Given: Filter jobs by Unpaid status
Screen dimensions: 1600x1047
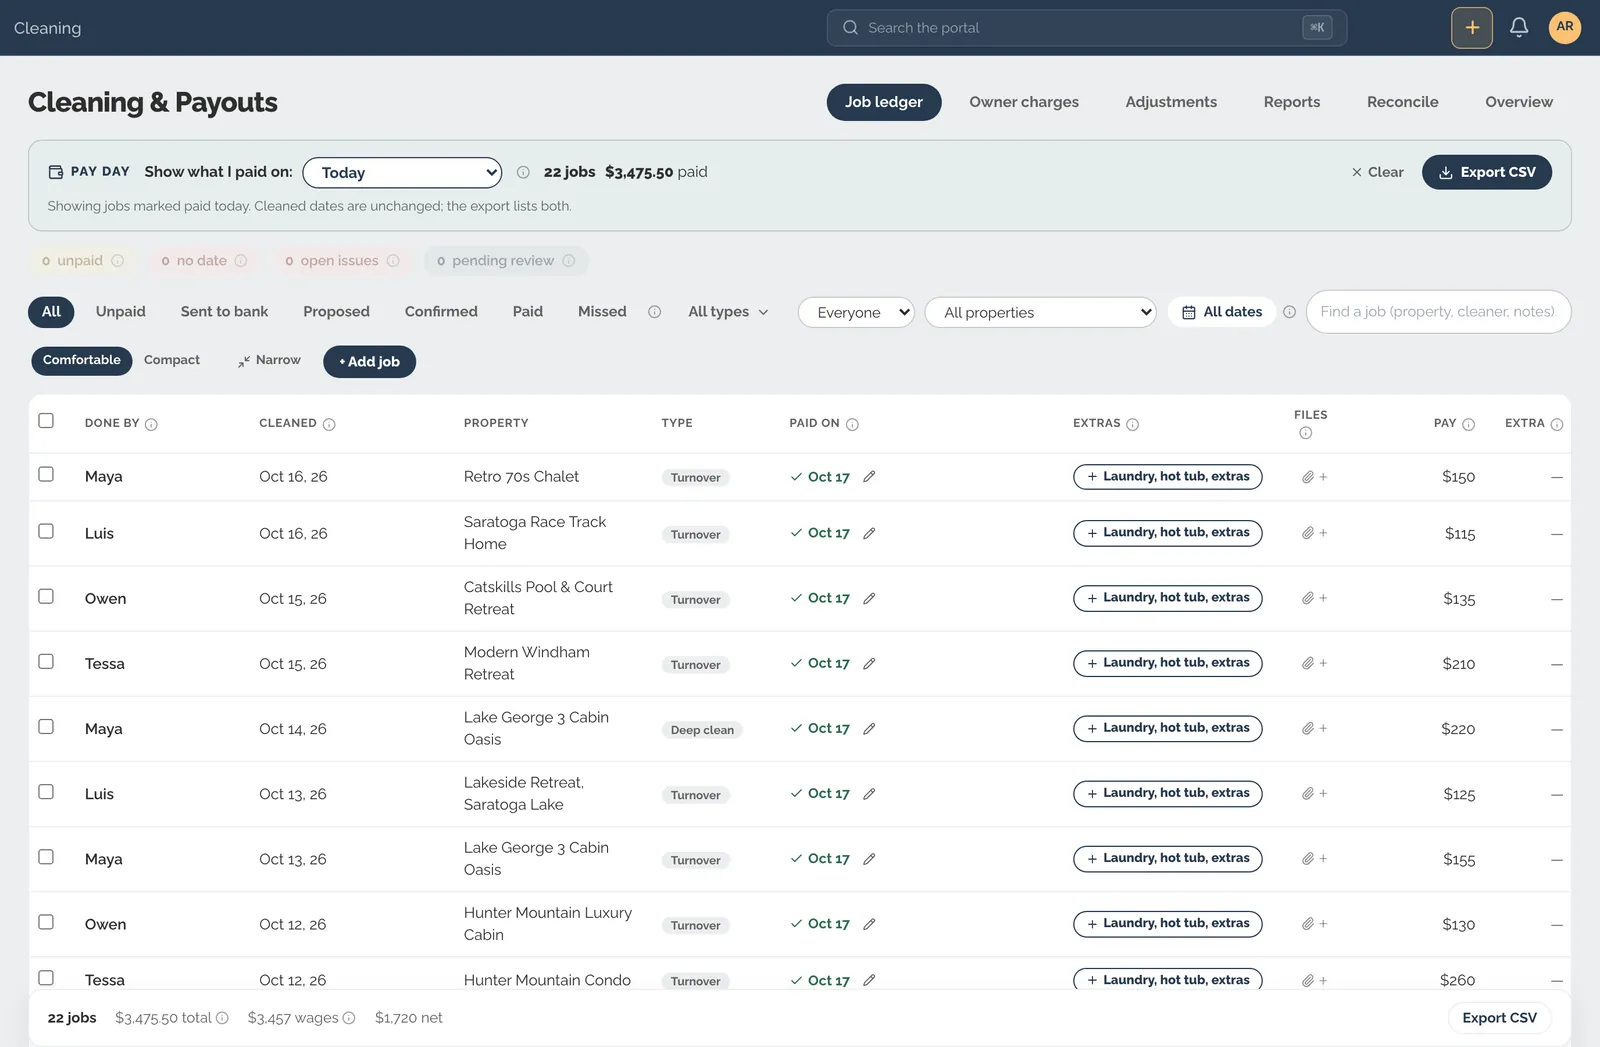Looking at the screenshot, I should coord(121,312).
